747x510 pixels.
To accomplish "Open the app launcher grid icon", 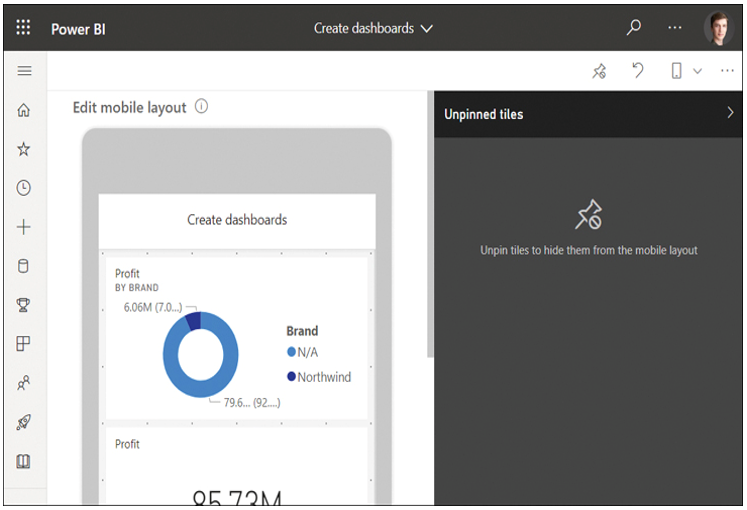I will coord(23,28).
